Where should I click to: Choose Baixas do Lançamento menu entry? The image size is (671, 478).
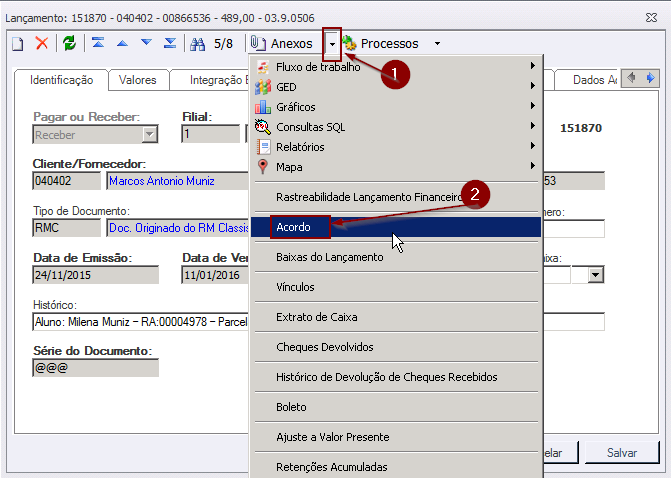click(329, 257)
